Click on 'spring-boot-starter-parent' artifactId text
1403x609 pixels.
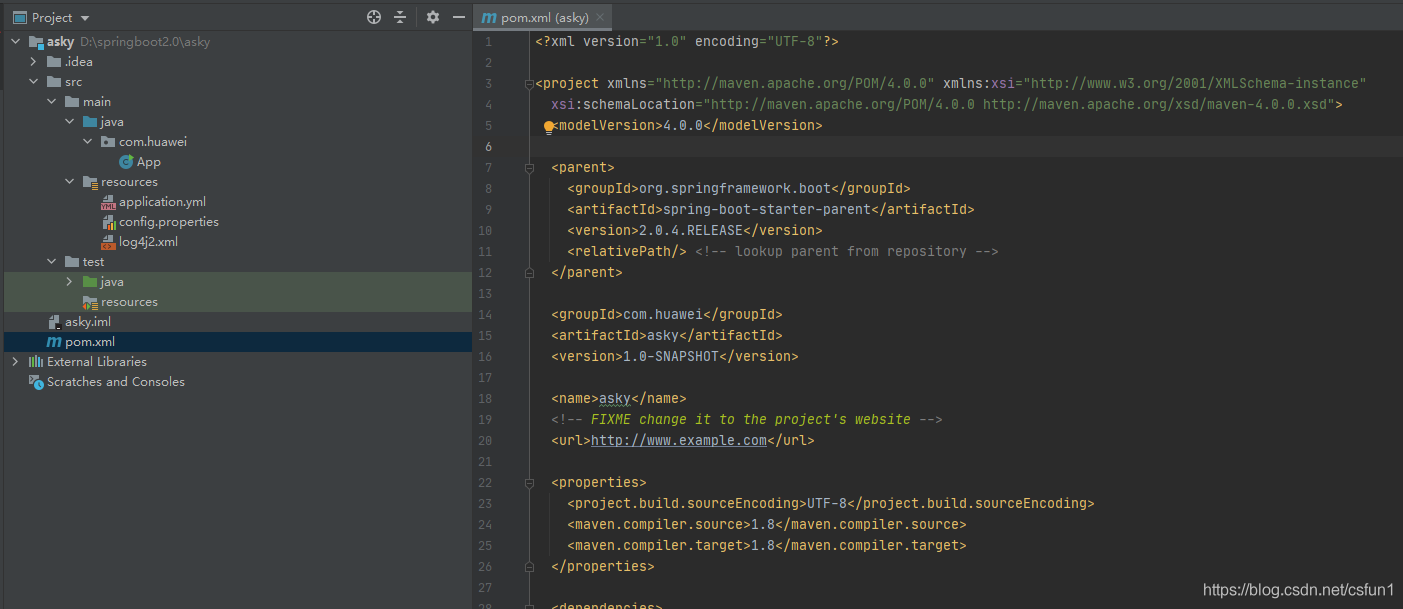pos(767,209)
